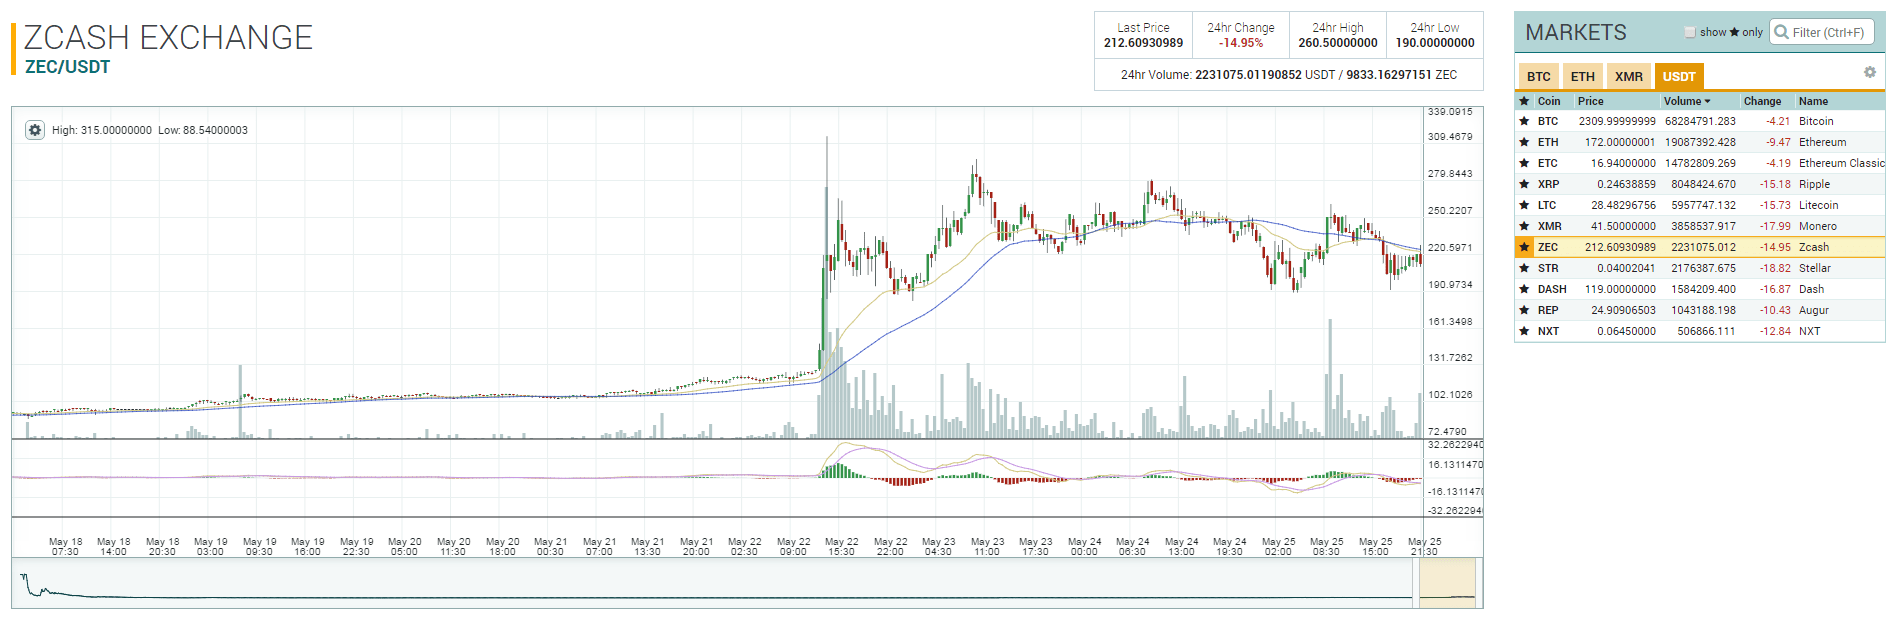The image size is (1892, 621).
Task: Sort markets by the star column header
Action: point(1524,101)
